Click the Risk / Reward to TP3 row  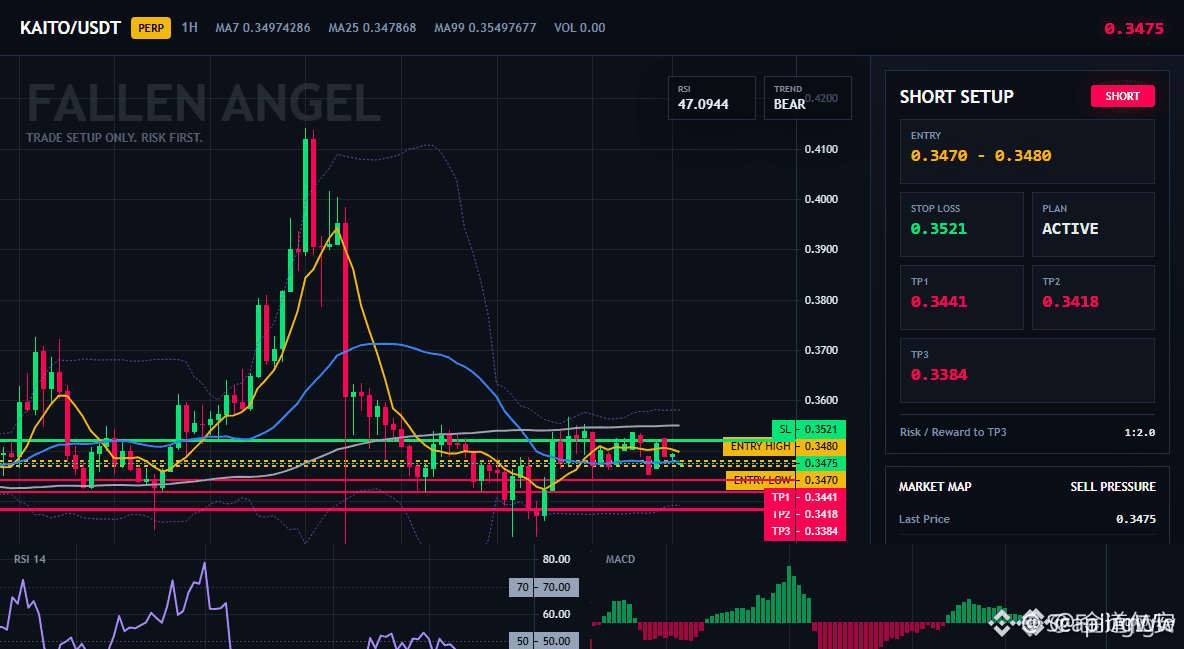click(1027, 432)
